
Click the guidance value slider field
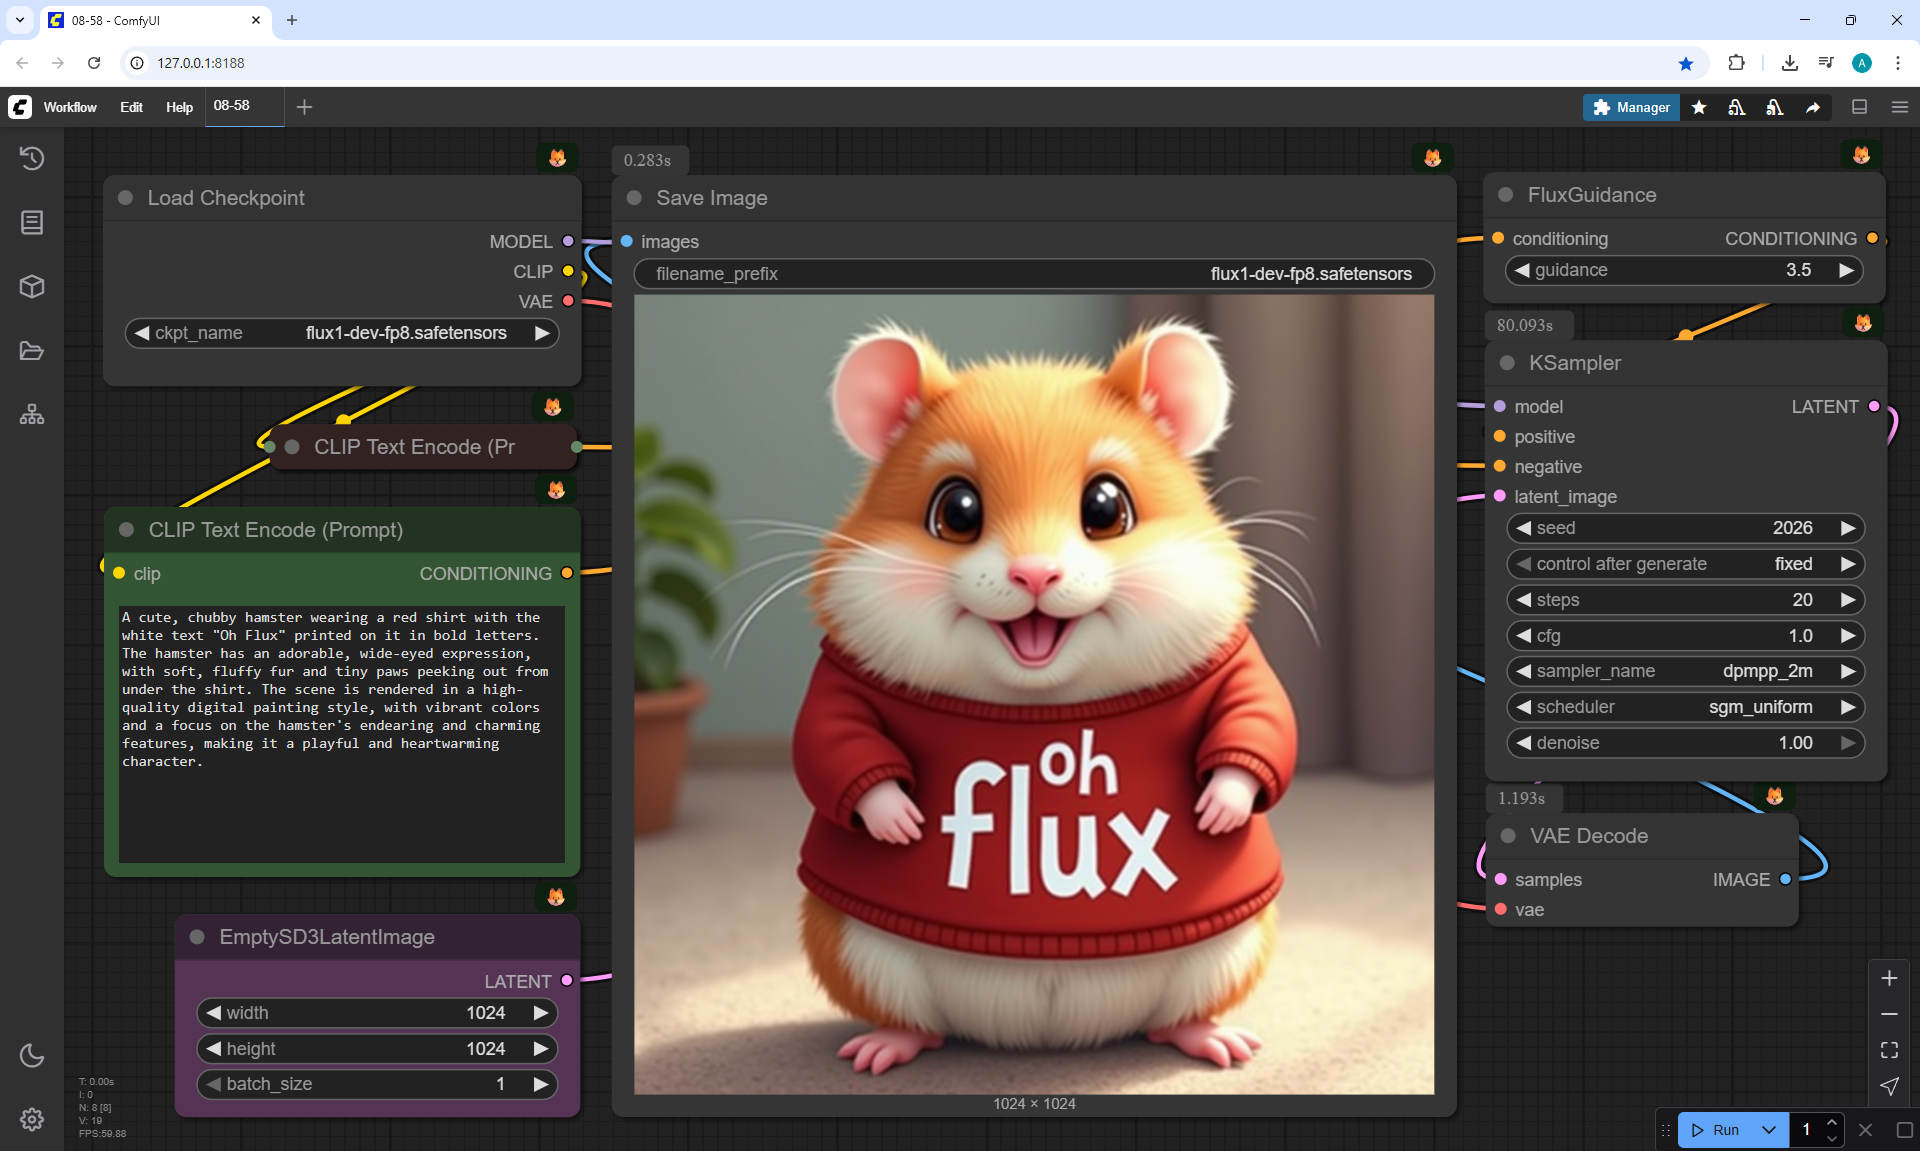1685,270
